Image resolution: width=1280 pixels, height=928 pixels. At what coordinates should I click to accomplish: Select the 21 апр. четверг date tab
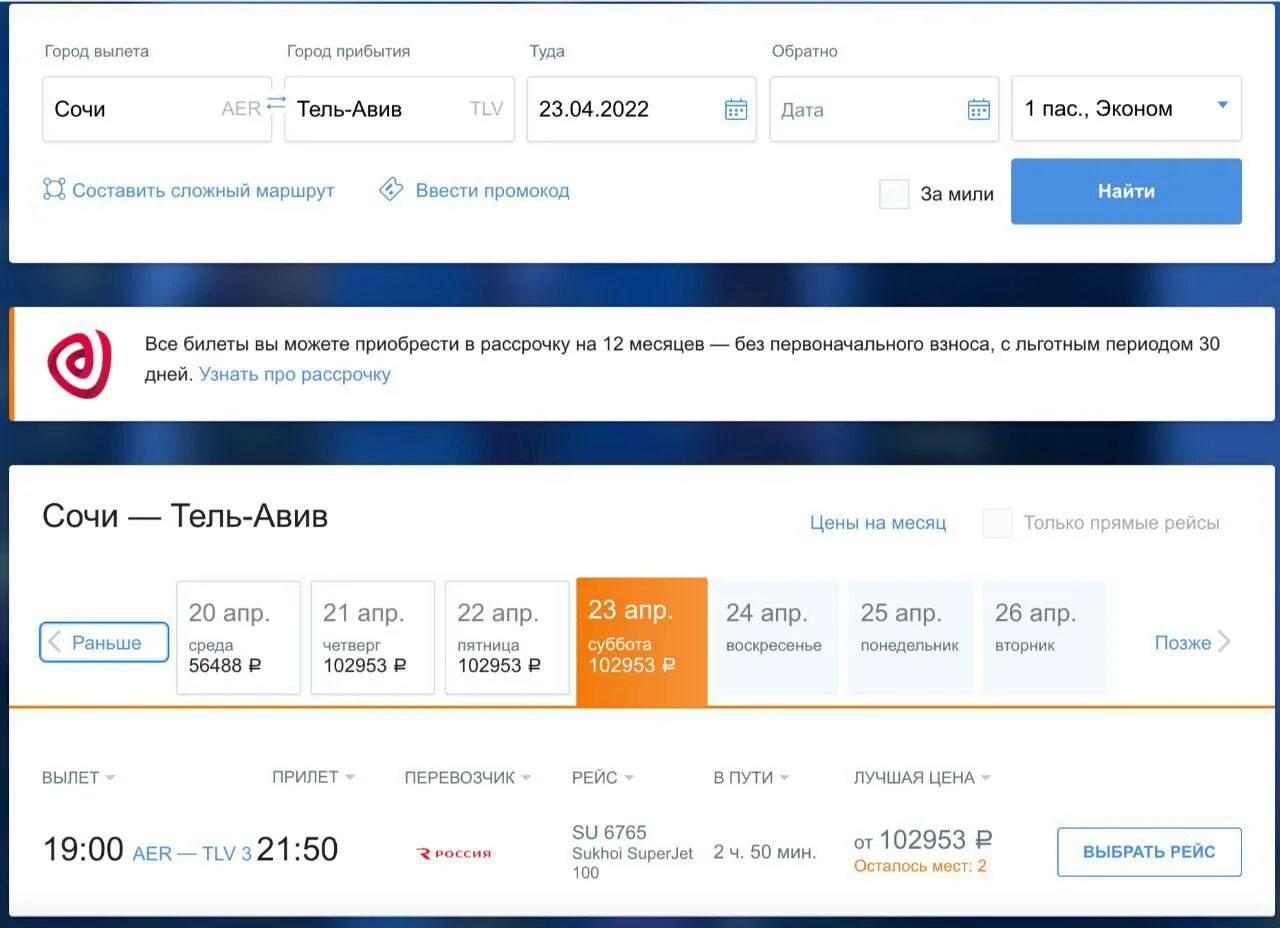pos(373,637)
